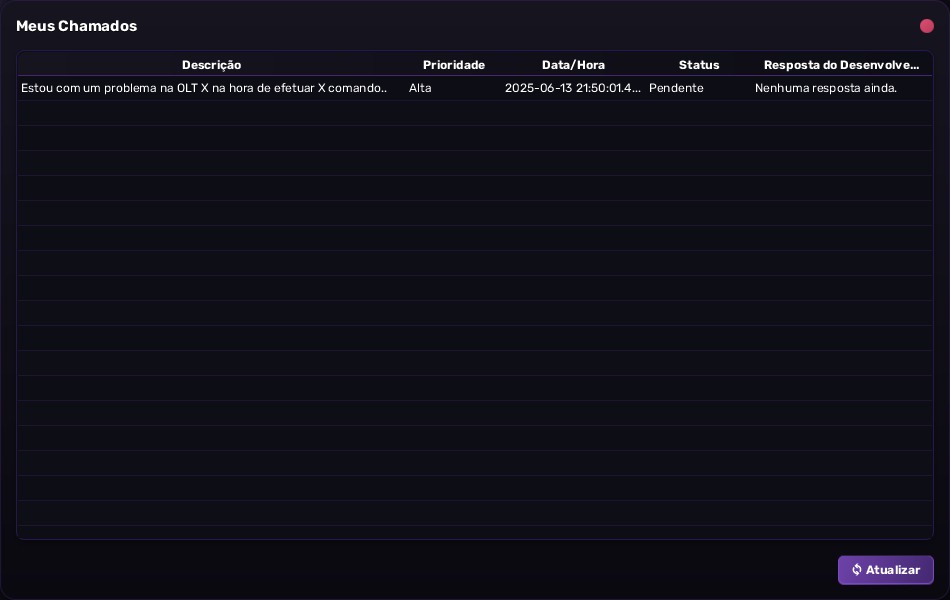Viewport: 950px width, 600px height.
Task: Click the Atualizar button label
Action: tap(892, 570)
